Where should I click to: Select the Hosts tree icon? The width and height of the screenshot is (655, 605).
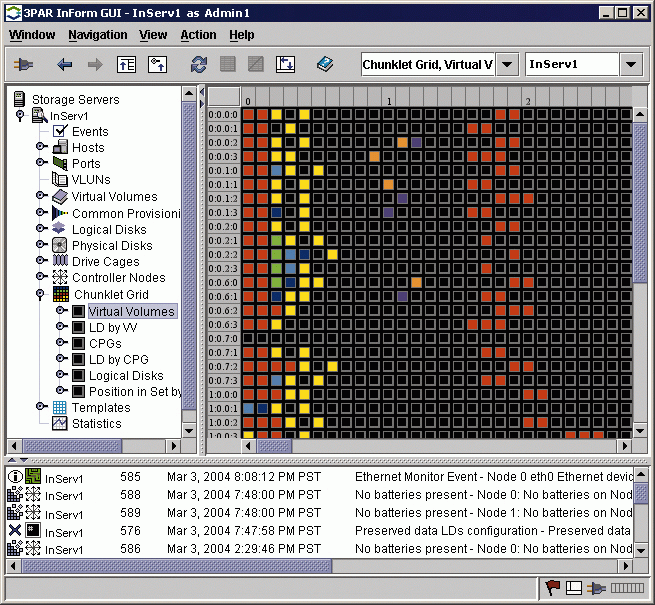[x=60, y=147]
